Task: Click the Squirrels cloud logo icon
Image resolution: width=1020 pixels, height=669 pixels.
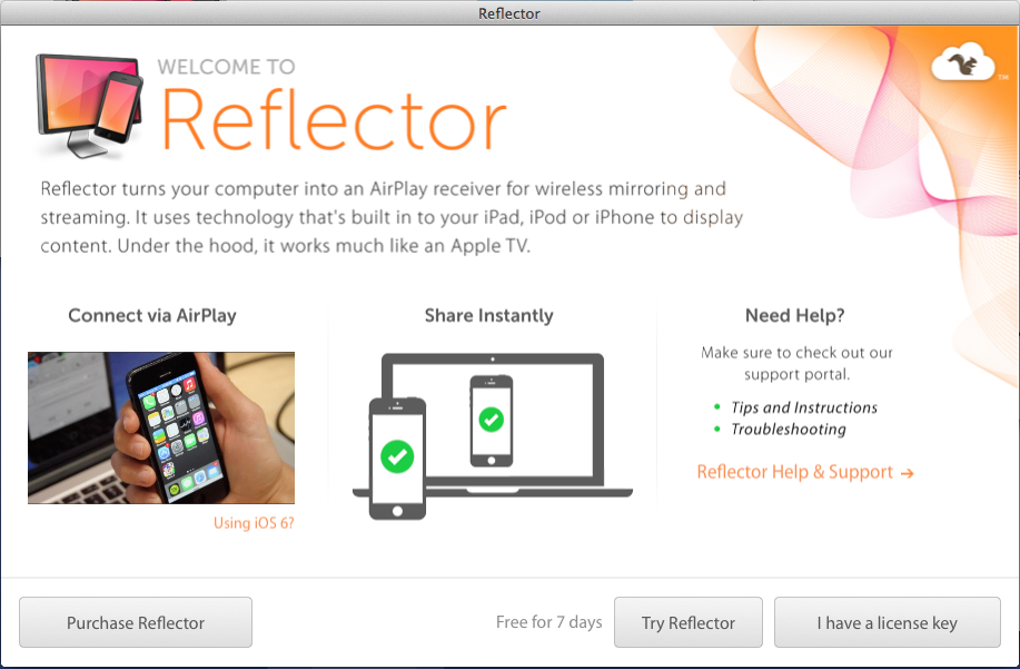Action: pyautogui.click(x=963, y=61)
